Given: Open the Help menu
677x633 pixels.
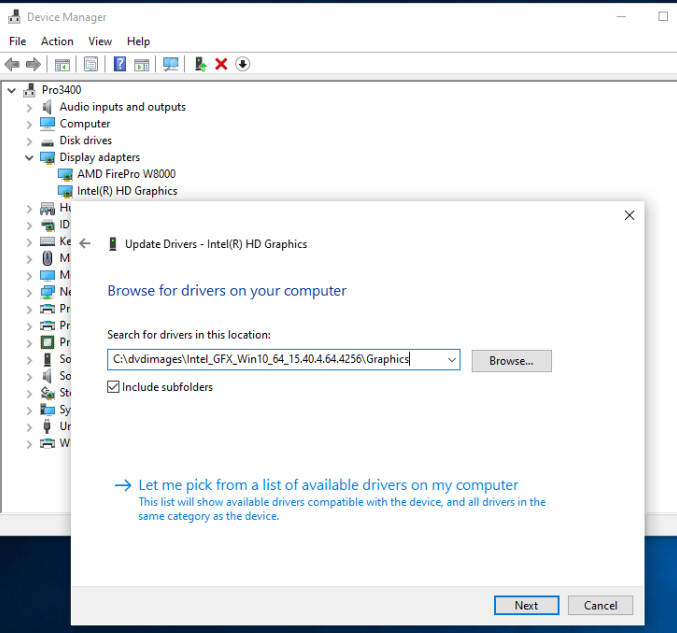Looking at the screenshot, I should tap(138, 41).
